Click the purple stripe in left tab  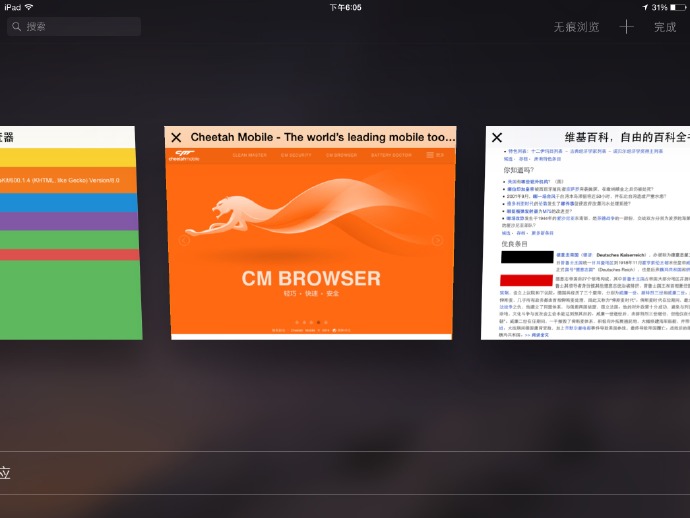[69, 221]
